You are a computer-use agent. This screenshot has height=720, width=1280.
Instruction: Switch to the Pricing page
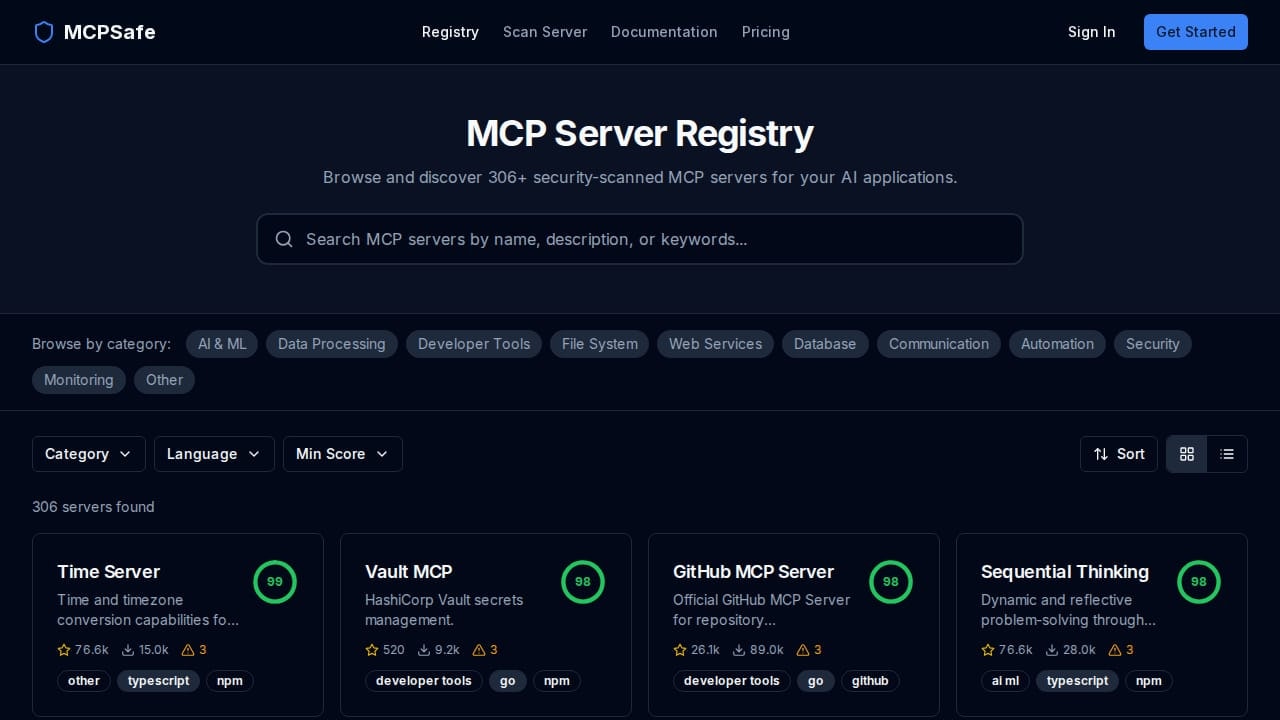[x=766, y=32]
